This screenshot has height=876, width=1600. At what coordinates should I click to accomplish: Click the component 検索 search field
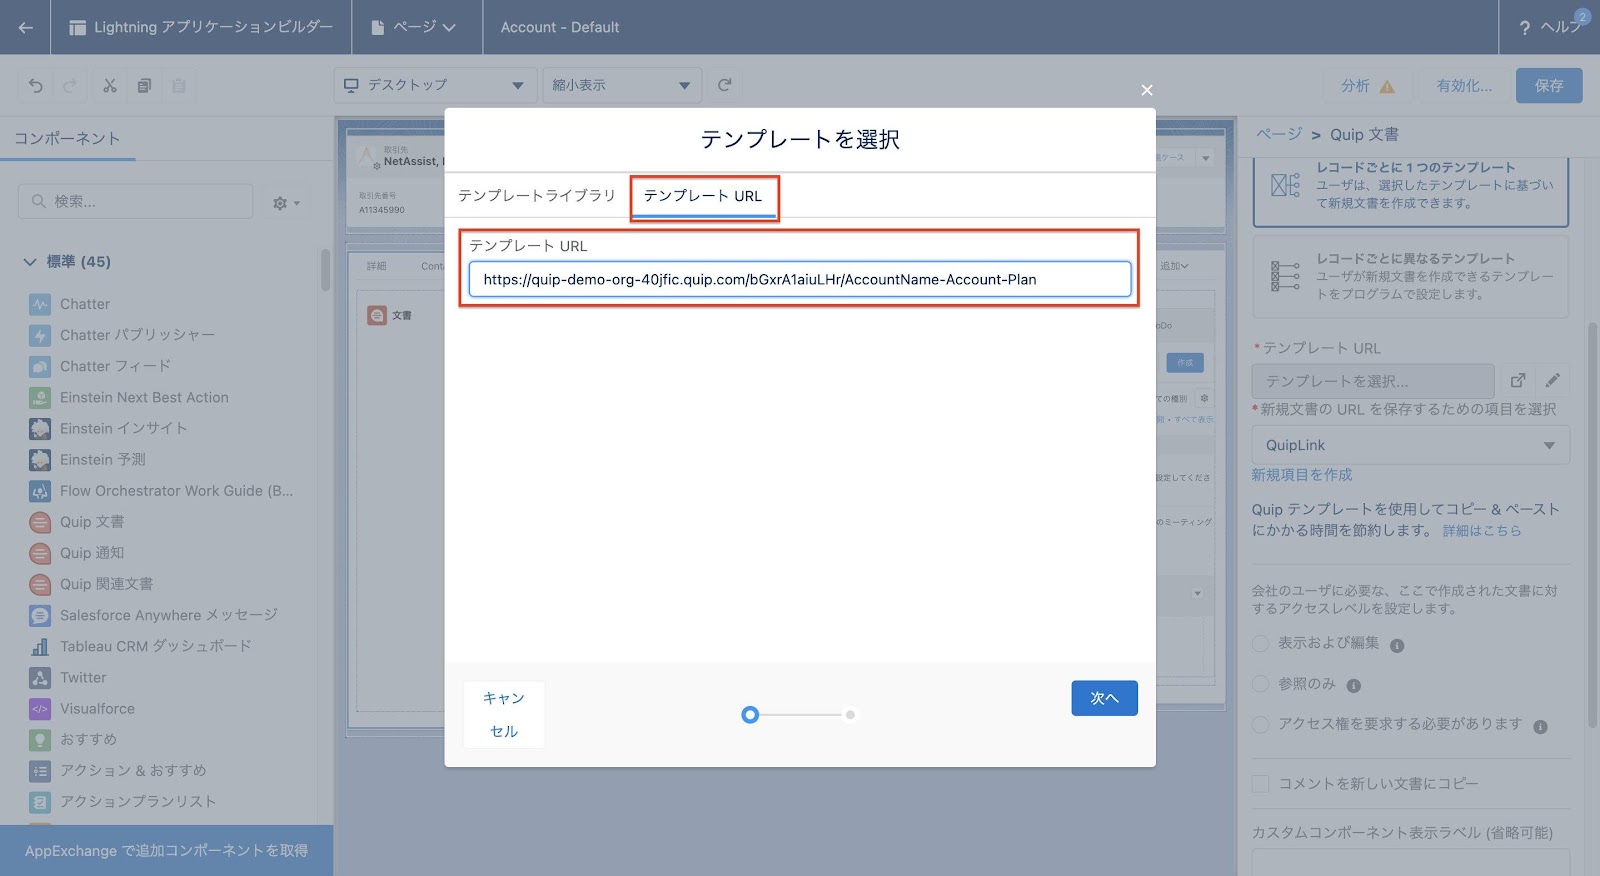135,201
